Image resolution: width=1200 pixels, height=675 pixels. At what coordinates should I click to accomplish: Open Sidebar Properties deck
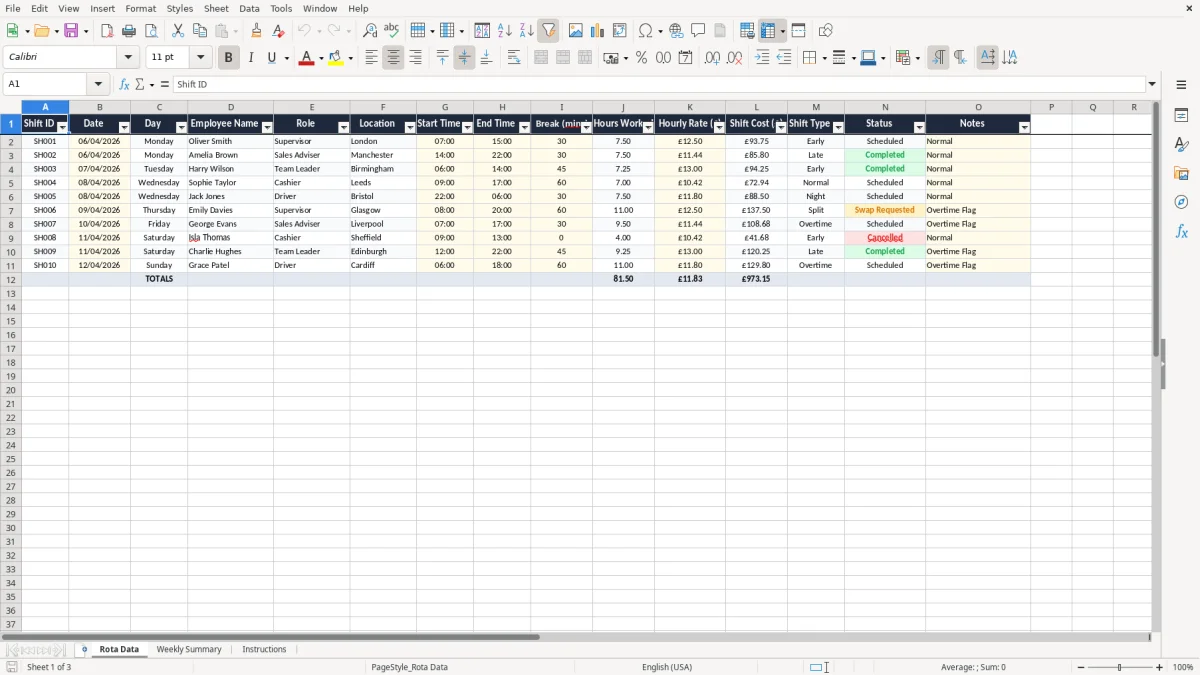pyautogui.click(x=1182, y=116)
